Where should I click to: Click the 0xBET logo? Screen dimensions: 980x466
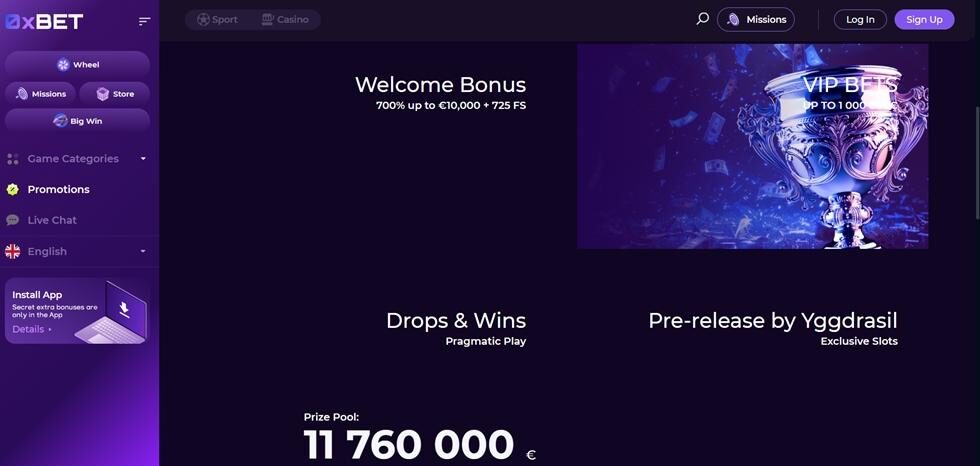44,22
